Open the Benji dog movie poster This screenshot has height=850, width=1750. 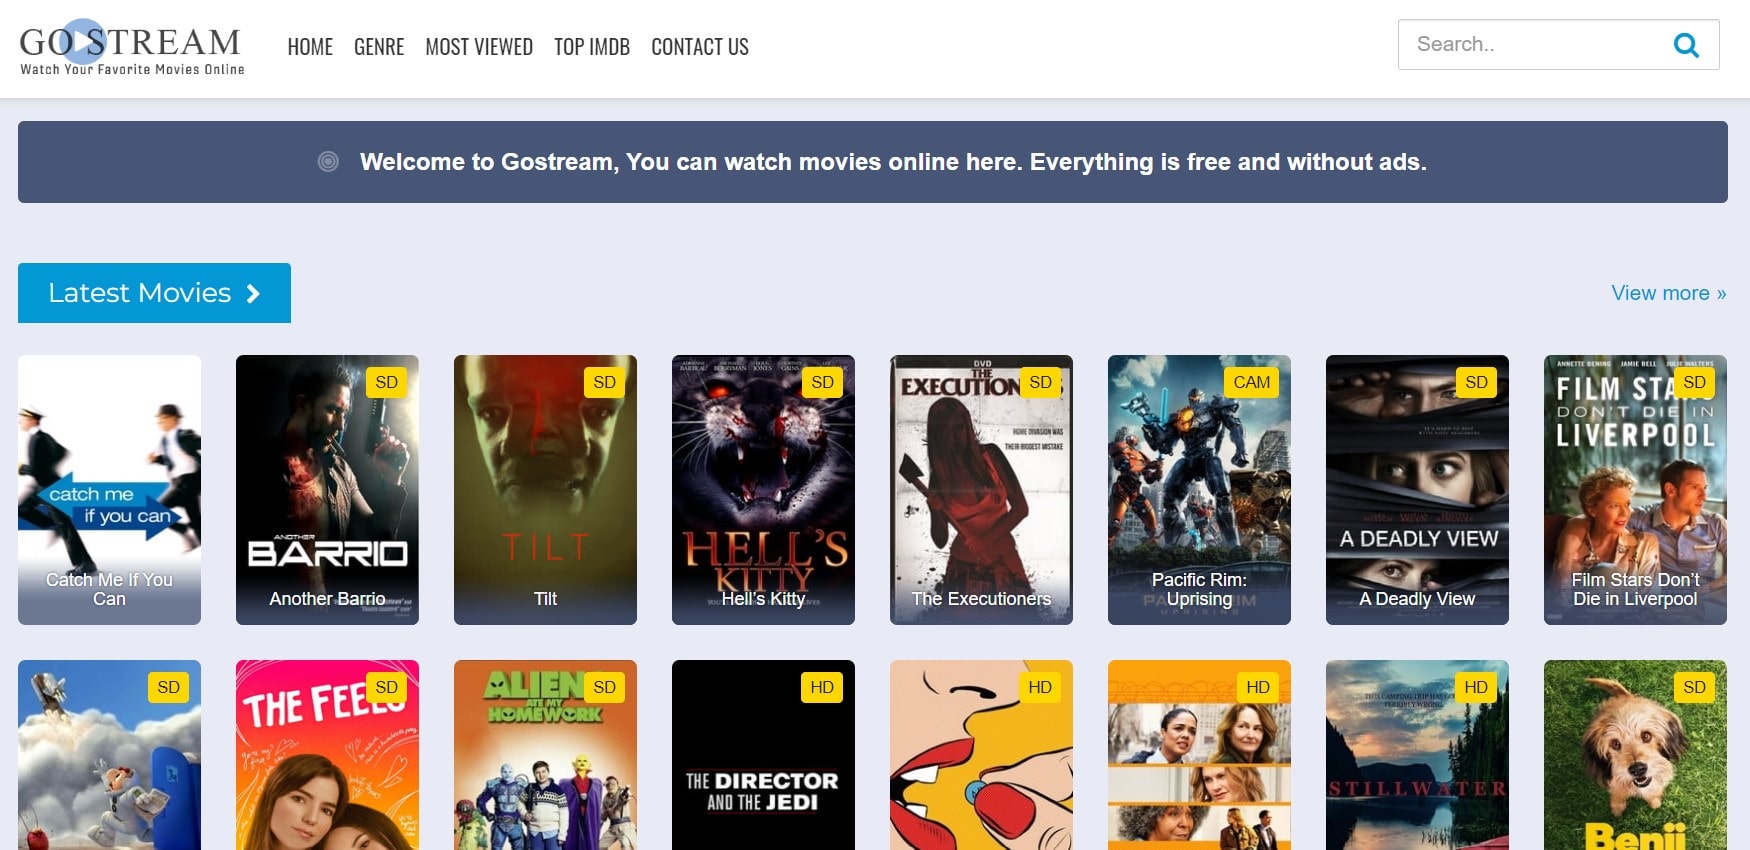1635,755
